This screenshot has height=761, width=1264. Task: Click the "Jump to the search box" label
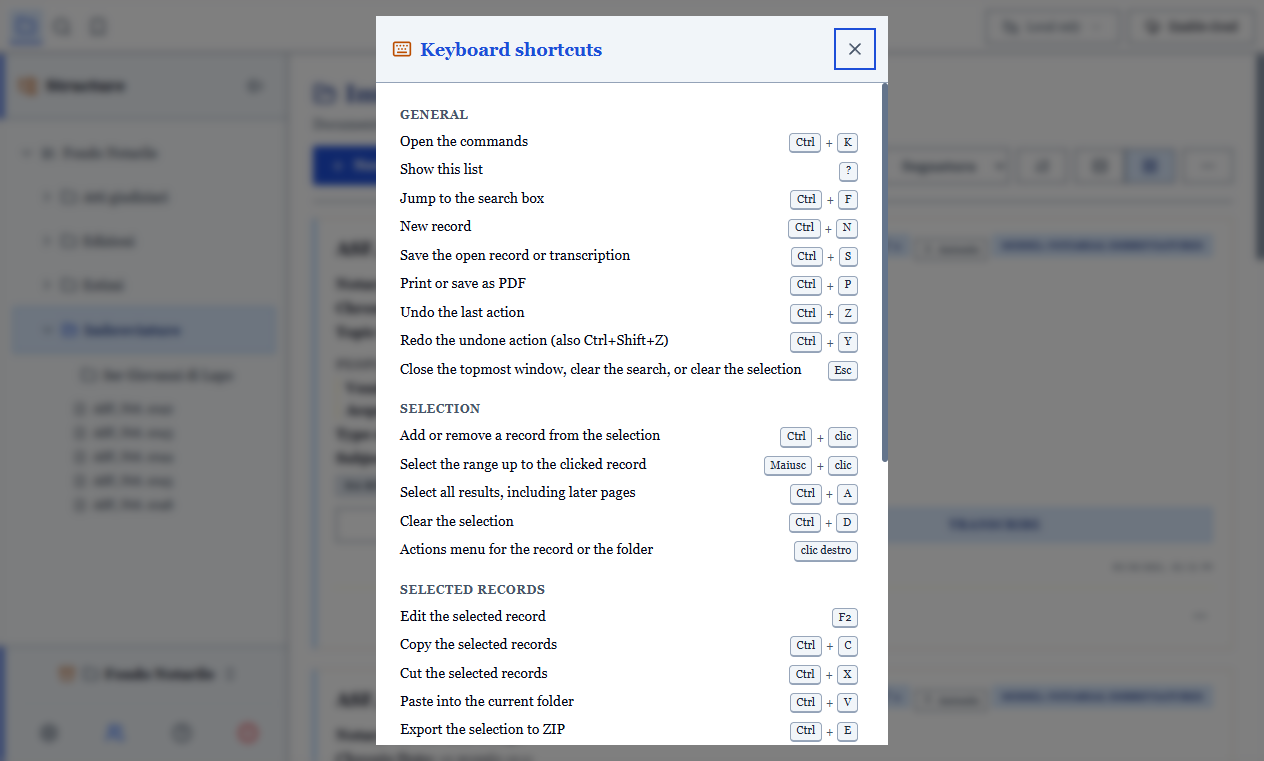point(472,198)
